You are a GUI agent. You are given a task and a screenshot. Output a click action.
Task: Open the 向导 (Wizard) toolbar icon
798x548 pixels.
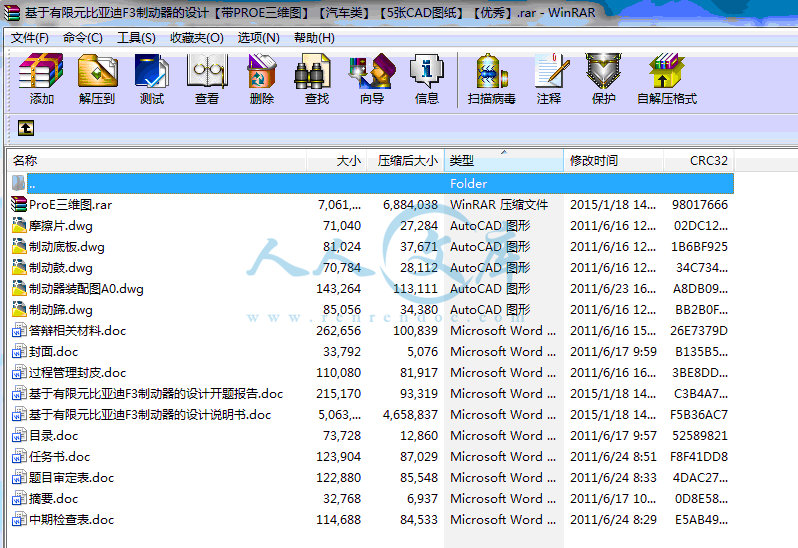(372, 71)
